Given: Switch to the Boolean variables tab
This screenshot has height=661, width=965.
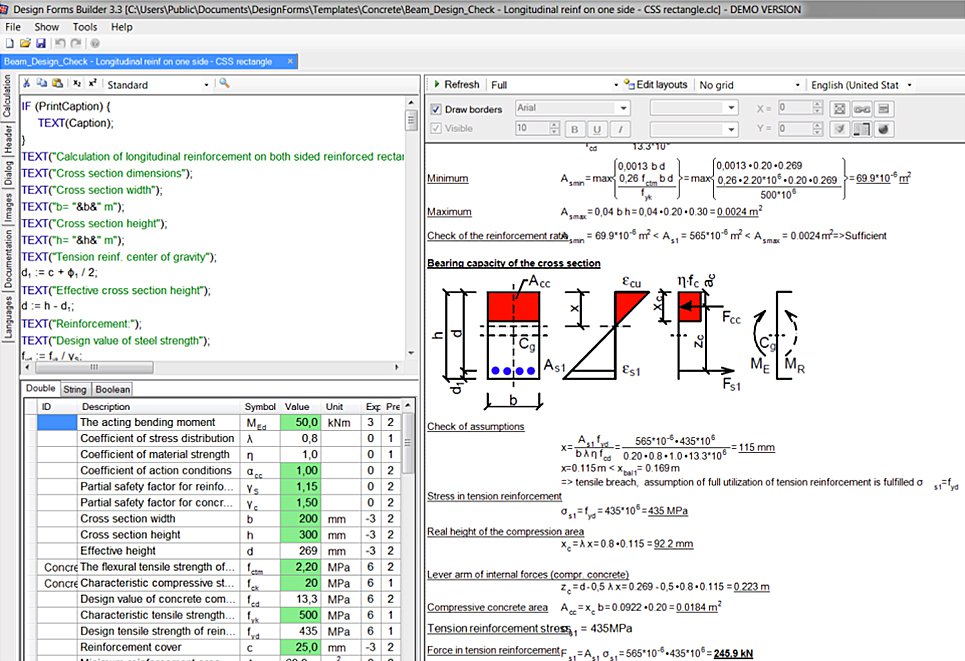Looking at the screenshot, I should tap(113, 390).
